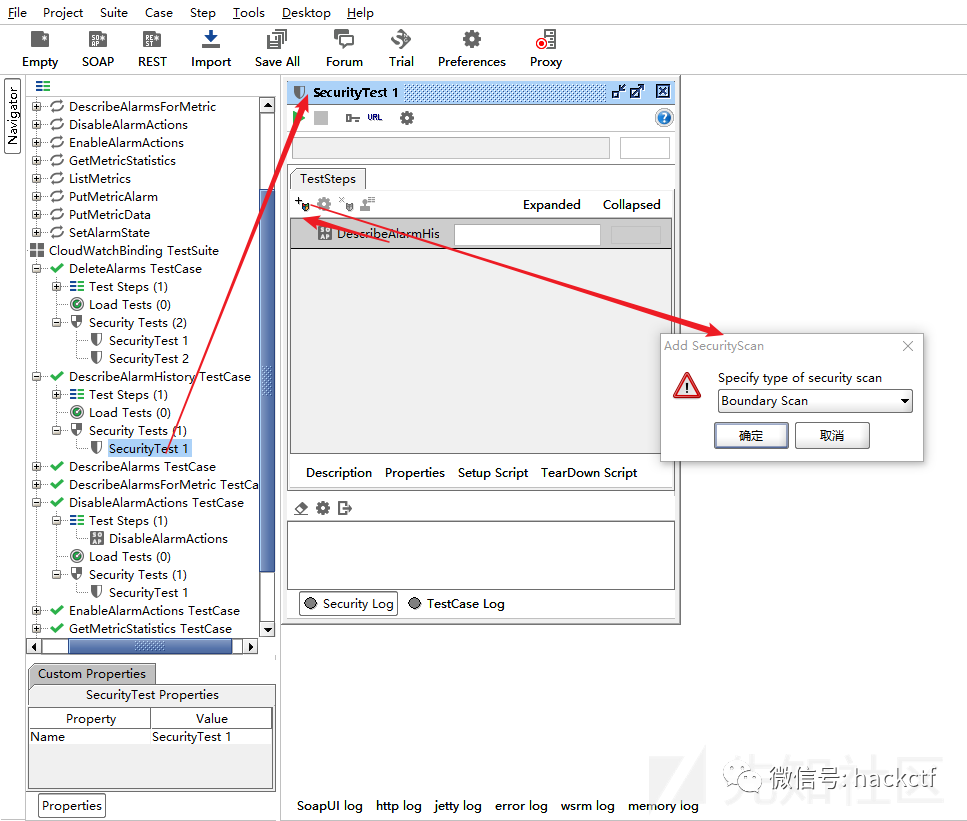
Task: Click the navigator horizontal scrollbar thumb
Action: tap(150, 646)
